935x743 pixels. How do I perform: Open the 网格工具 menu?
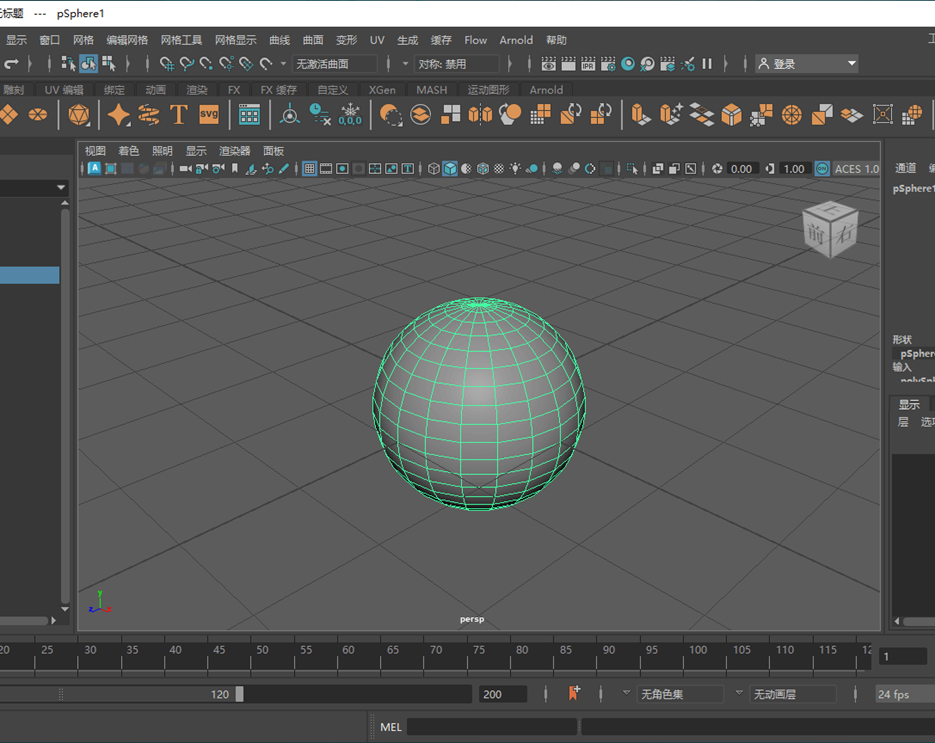tap(181, 40)
